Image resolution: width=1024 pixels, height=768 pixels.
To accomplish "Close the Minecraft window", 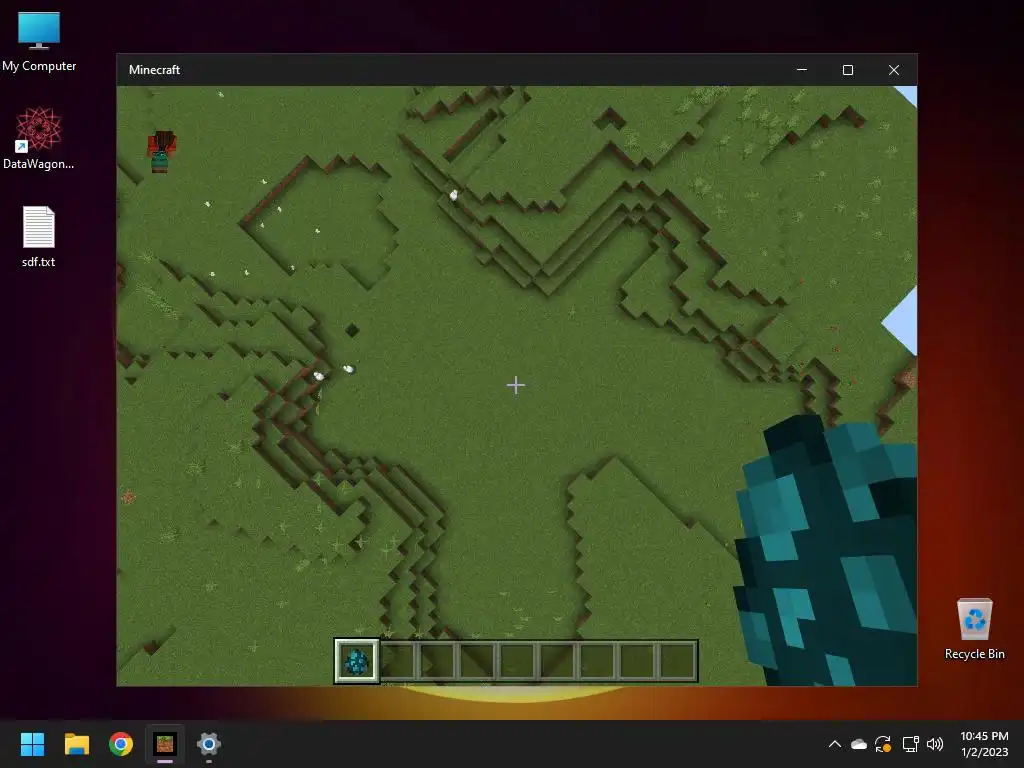I will 894,70.
